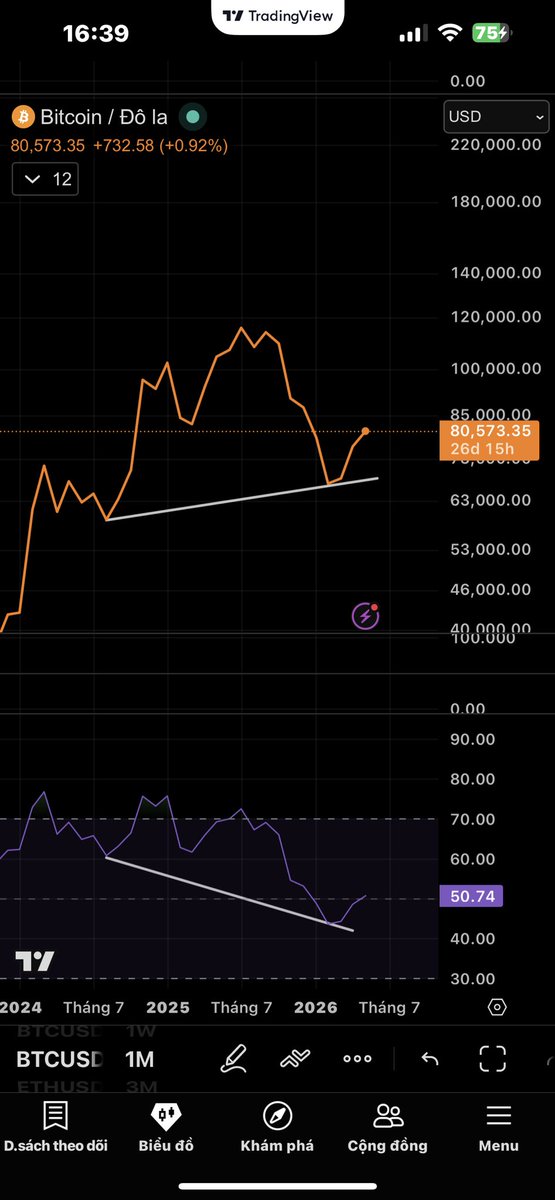Open the D.sách theo dõi watchlist tab
The image size is (555, 1200).
click(56, 1128)
